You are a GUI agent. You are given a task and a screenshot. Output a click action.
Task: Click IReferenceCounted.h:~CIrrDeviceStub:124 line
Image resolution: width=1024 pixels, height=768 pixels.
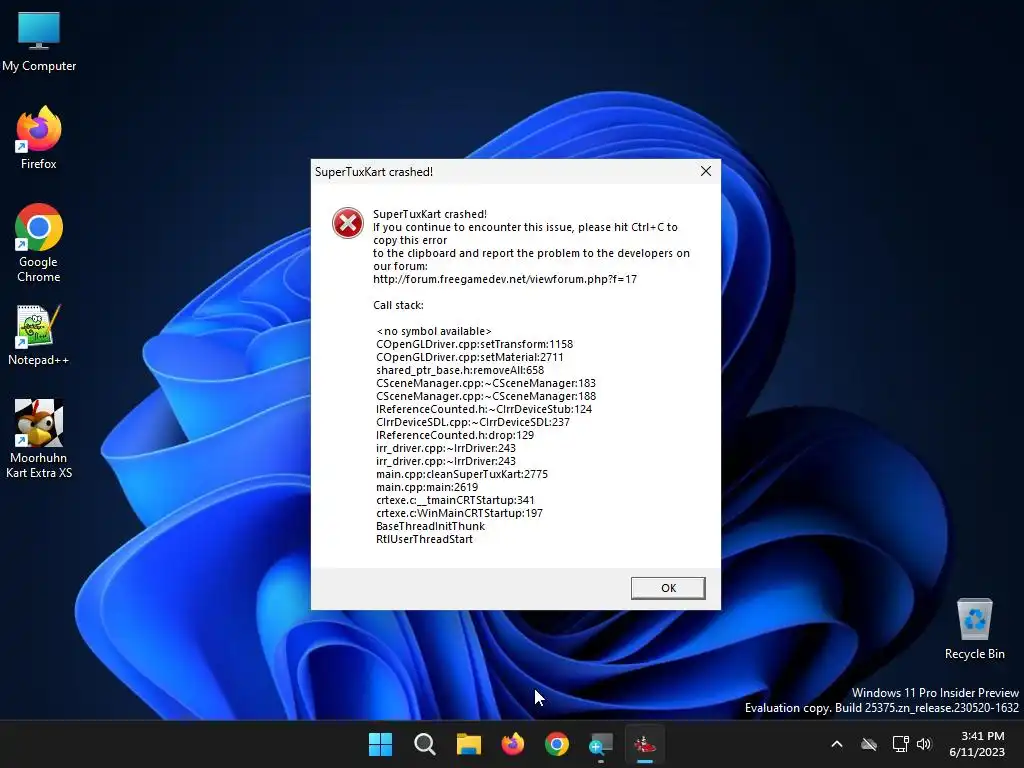click(x=484, y=409)
